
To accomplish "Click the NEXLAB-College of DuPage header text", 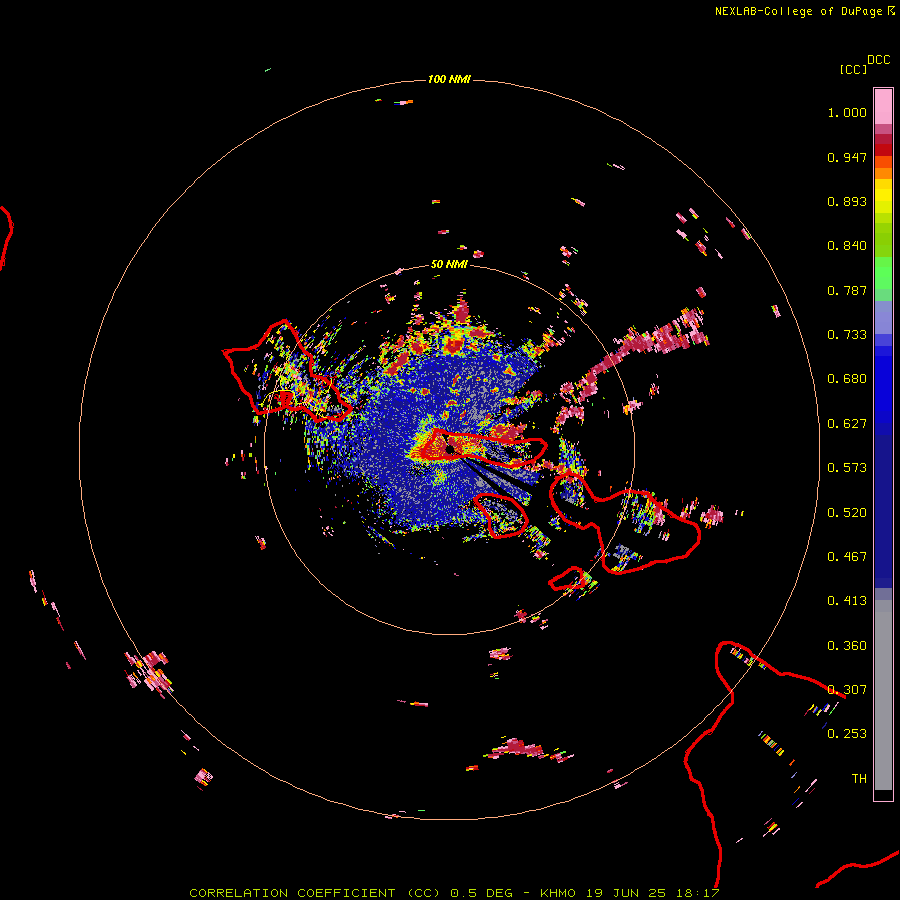I will point(804,11).
